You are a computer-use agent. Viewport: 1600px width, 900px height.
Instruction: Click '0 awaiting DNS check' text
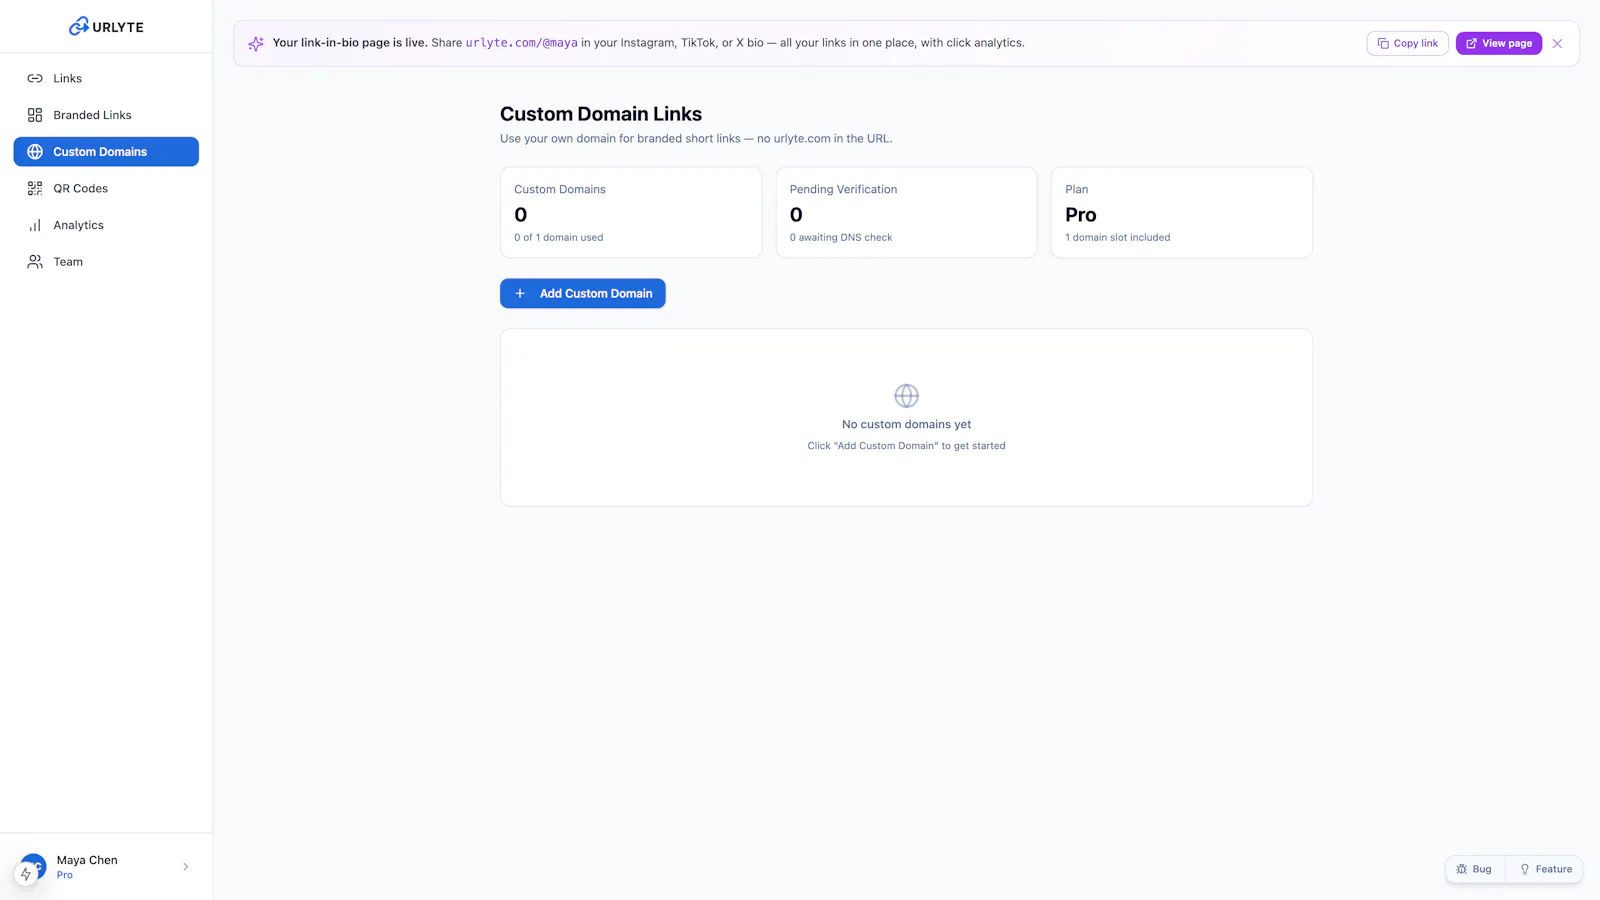[841, 237]
